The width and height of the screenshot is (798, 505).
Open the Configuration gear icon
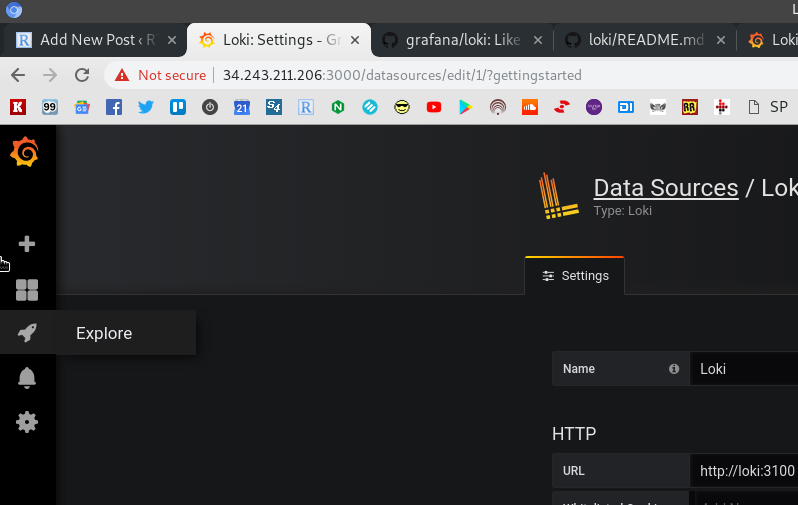27,422
